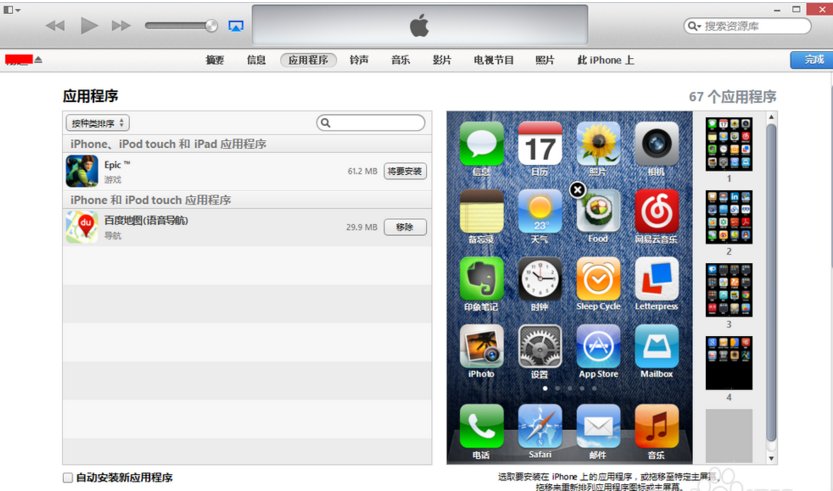Screen dimensions: 833x491
Task: Click the blue 完成 button
Action: 811,60
